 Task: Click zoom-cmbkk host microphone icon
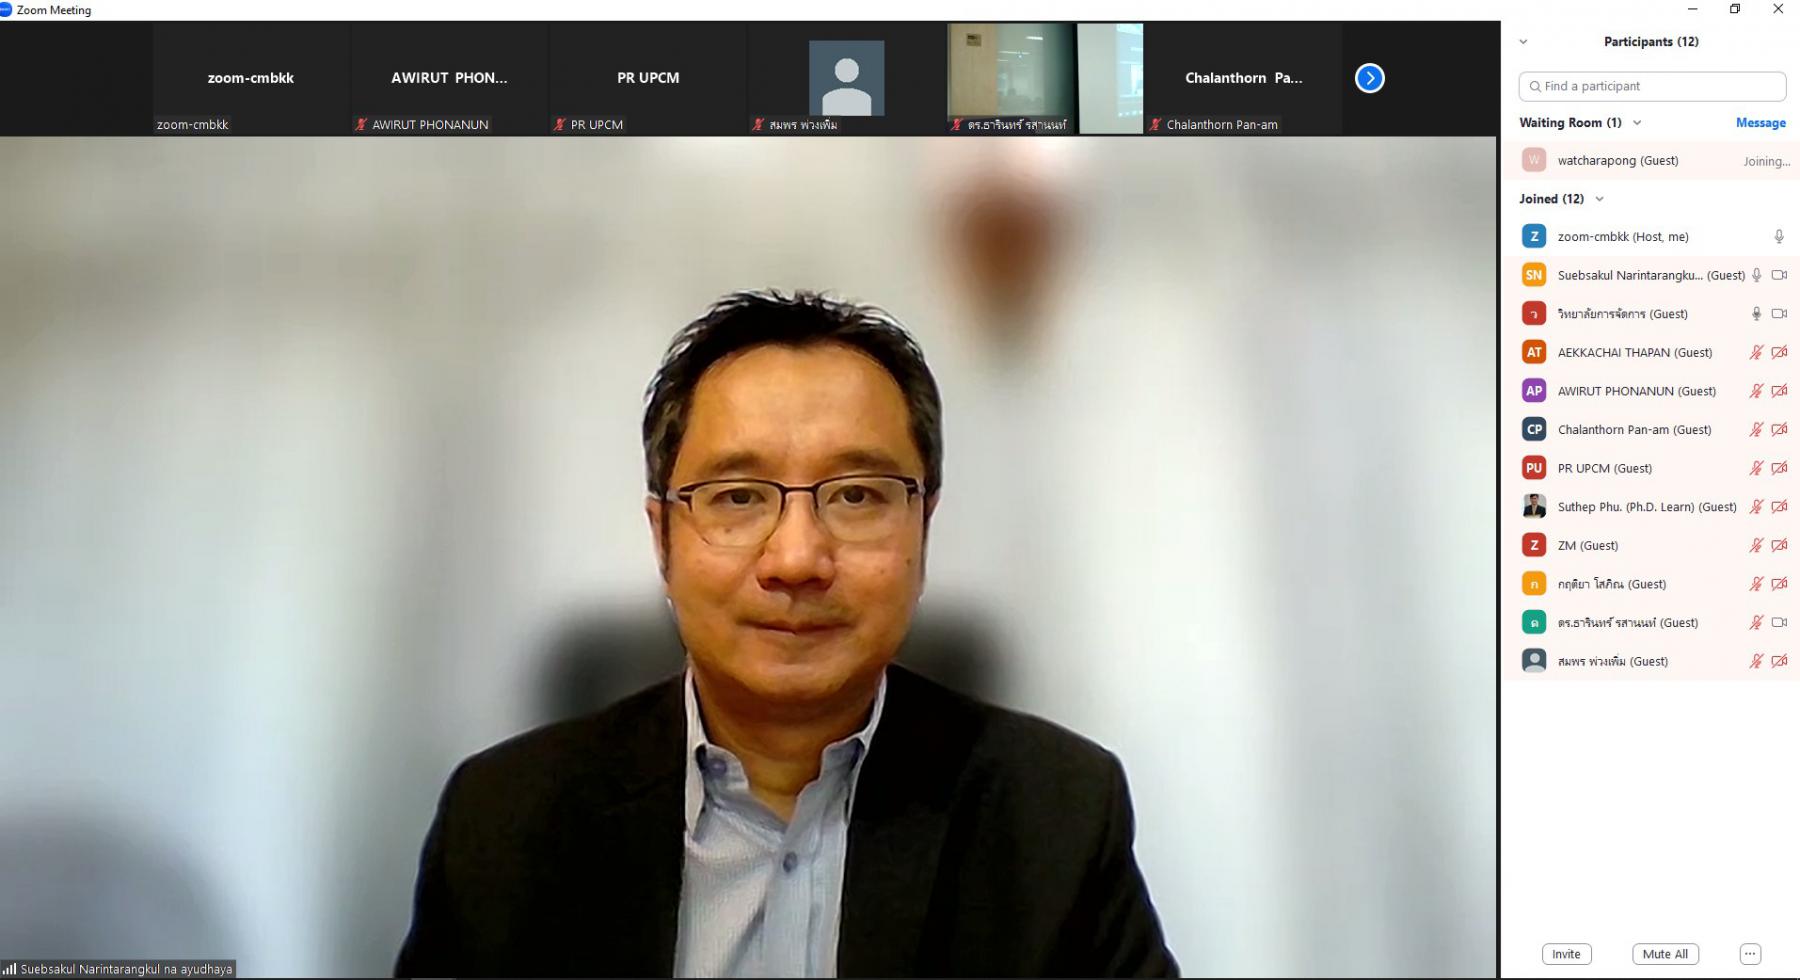click(x=1778, y=237)
